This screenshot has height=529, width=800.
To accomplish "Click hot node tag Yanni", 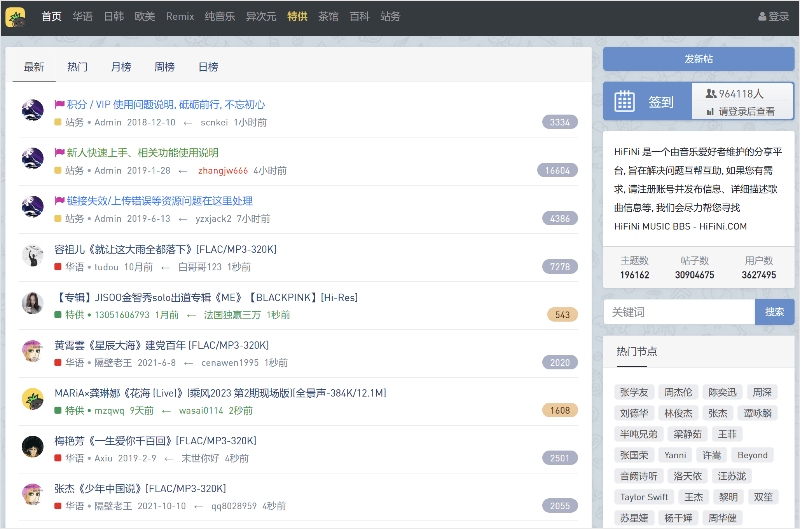I will [x=676, y=455].
